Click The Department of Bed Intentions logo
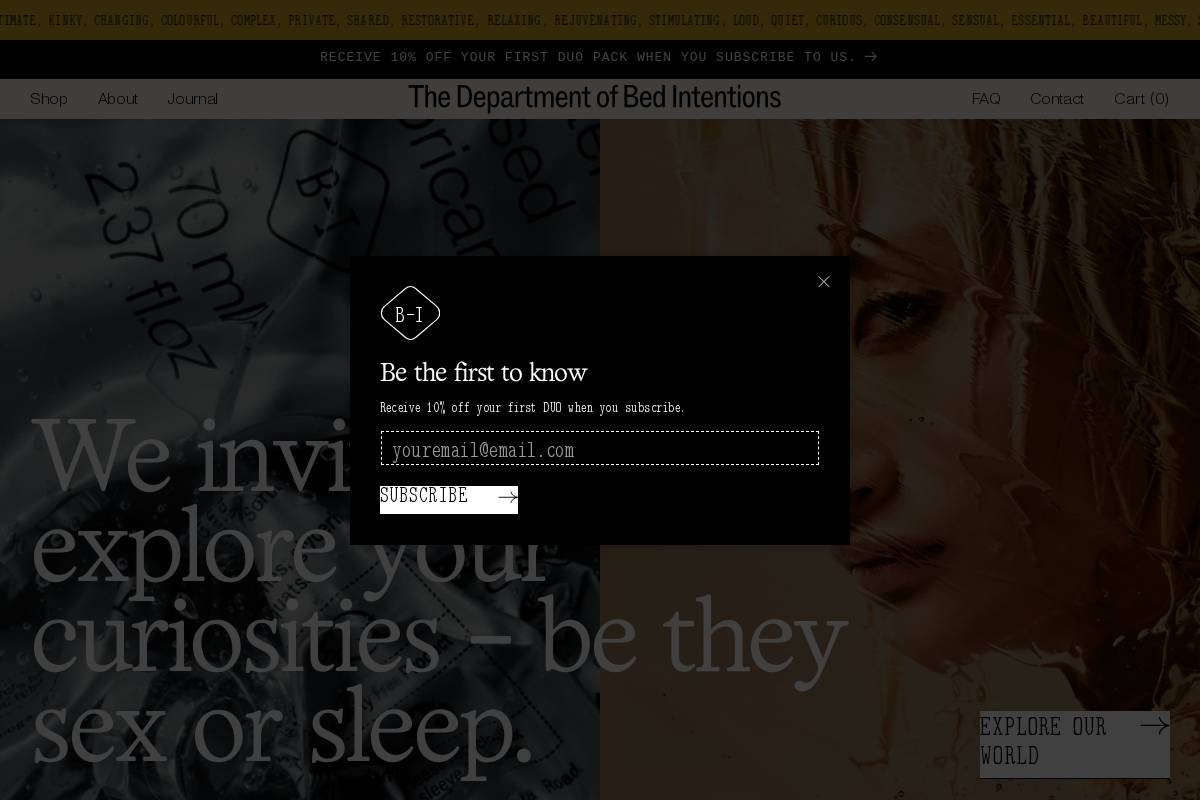Screen dimensions: 1200x800 [595, 98]
